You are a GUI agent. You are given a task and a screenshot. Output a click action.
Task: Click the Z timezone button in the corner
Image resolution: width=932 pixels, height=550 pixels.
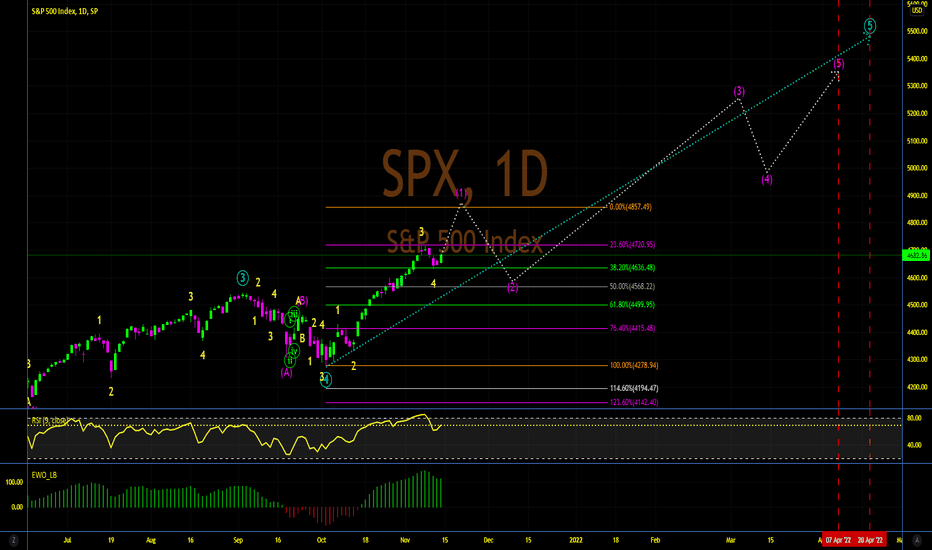point(13,540)
